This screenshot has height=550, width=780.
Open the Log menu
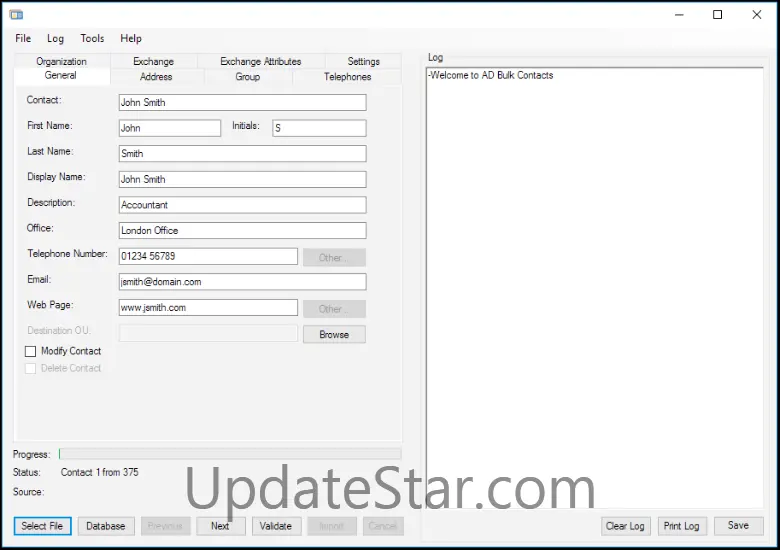click(55, 38)
